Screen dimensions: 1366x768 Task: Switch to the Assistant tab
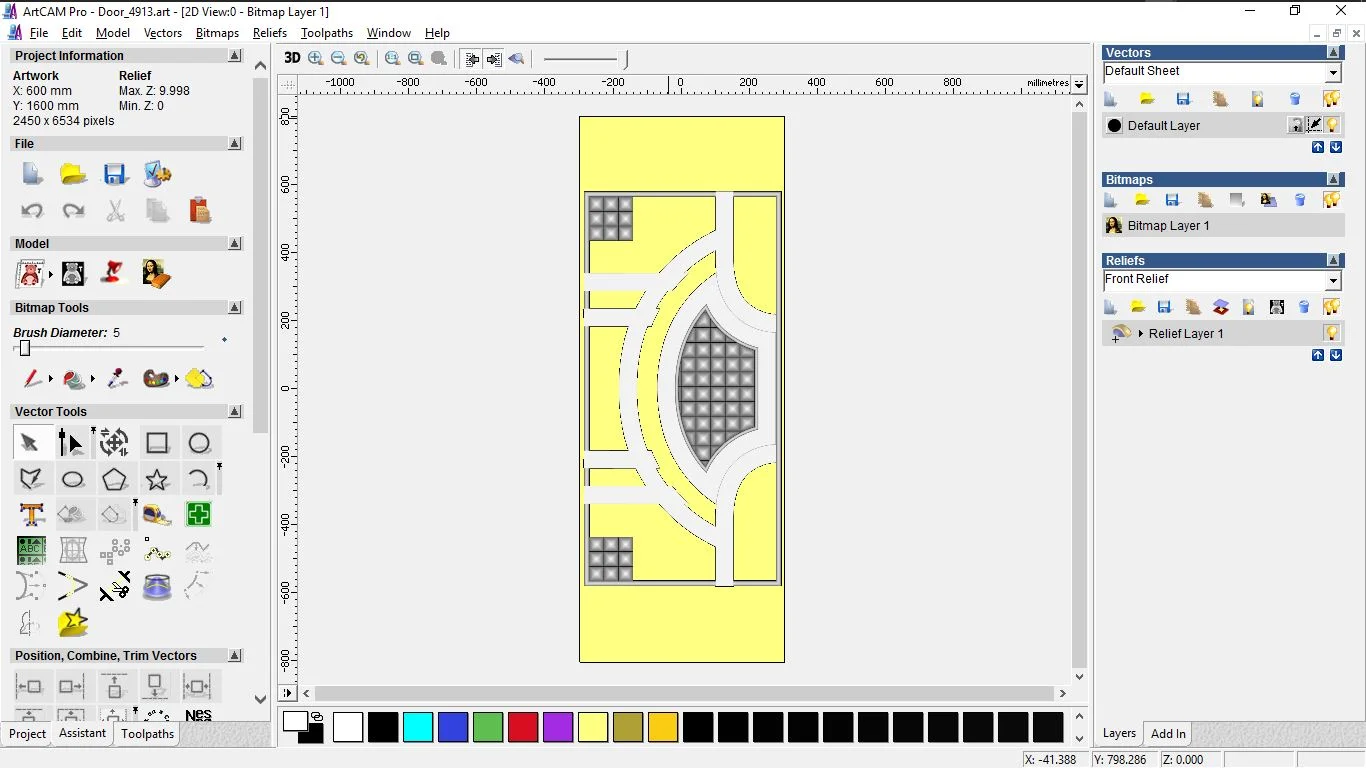click(x=82, y=733)
